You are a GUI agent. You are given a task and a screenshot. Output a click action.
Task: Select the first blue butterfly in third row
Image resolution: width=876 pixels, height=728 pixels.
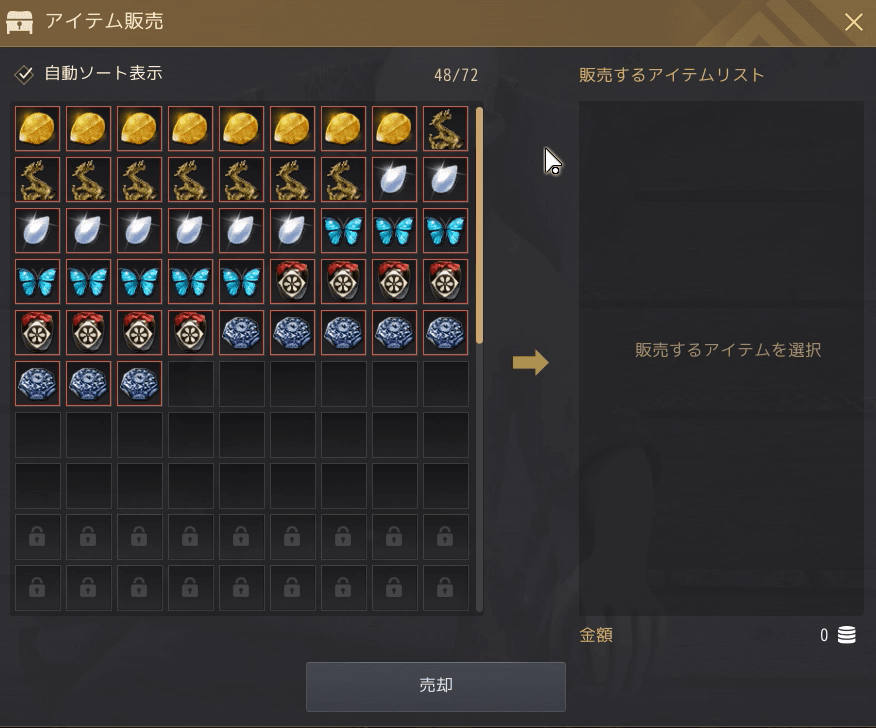point(343,230)
